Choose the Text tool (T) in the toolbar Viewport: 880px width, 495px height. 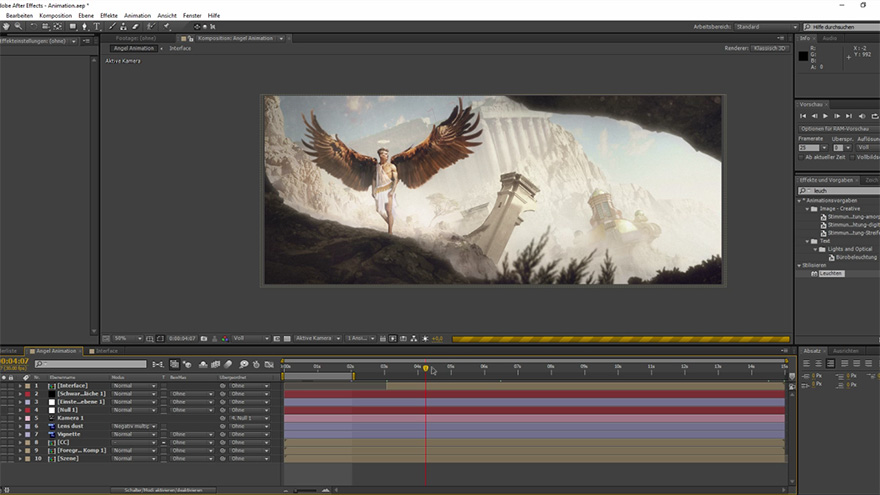(x=97, y=27)
